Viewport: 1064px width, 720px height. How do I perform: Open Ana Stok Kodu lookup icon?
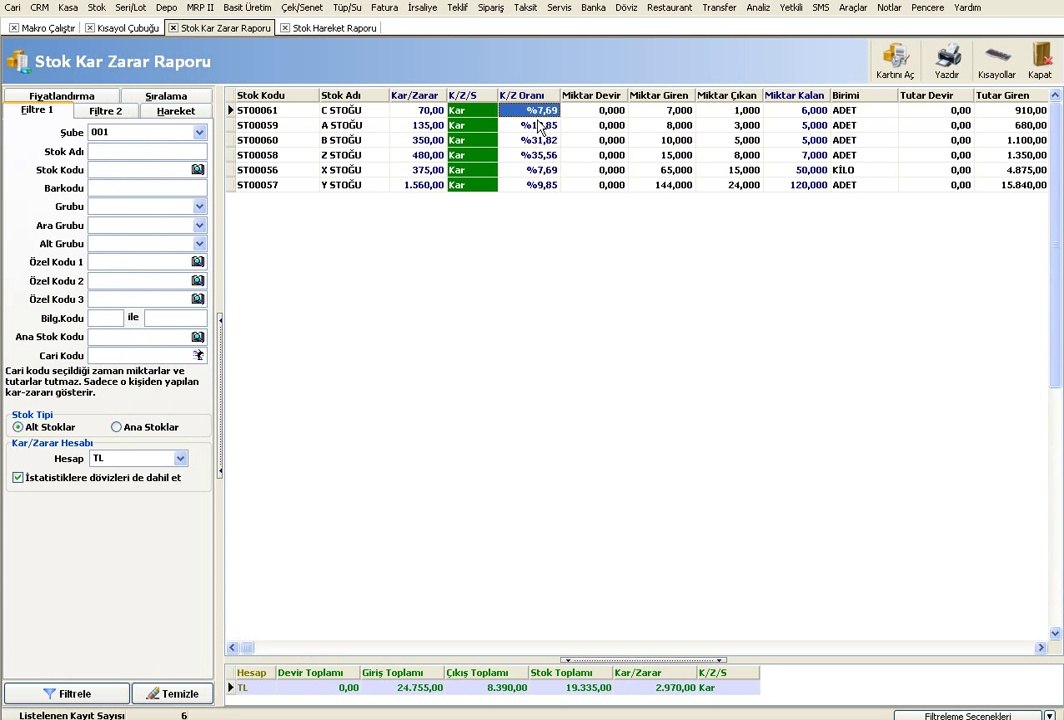click(197, 337)
